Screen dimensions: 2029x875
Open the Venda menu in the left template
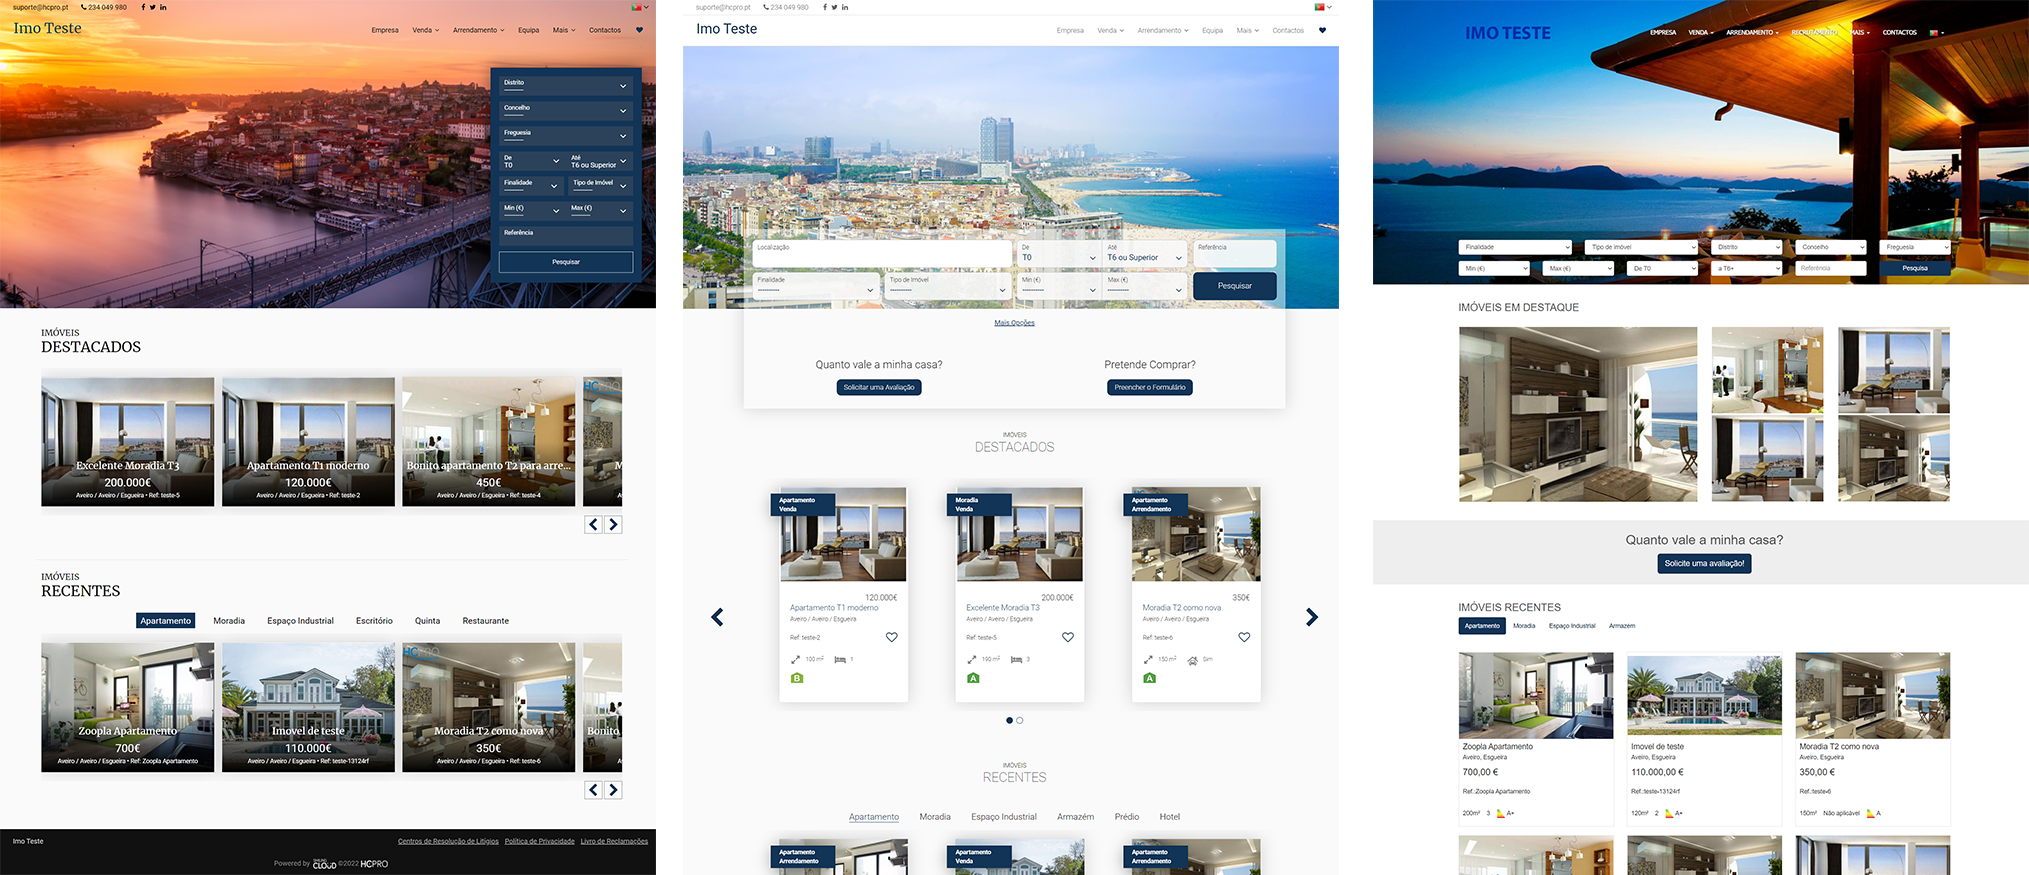[x=426, y=30]
